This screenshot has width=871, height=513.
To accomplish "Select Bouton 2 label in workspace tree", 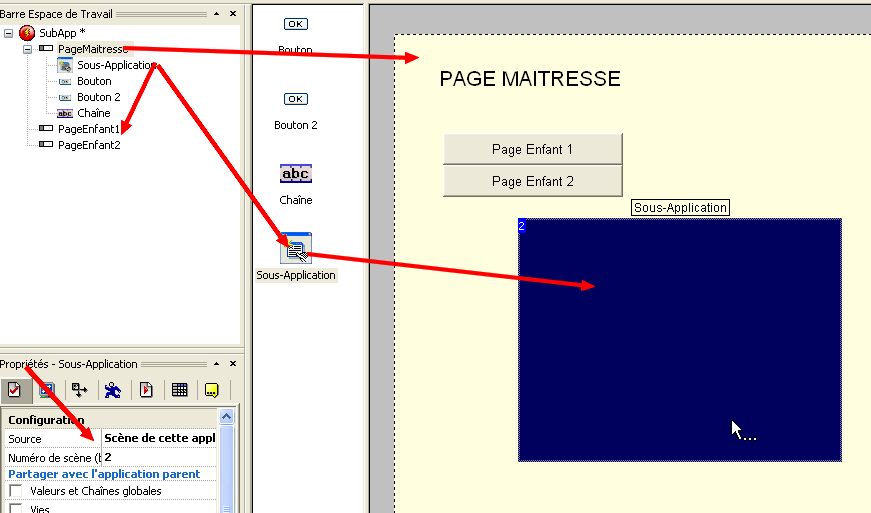I will (99, 97).
